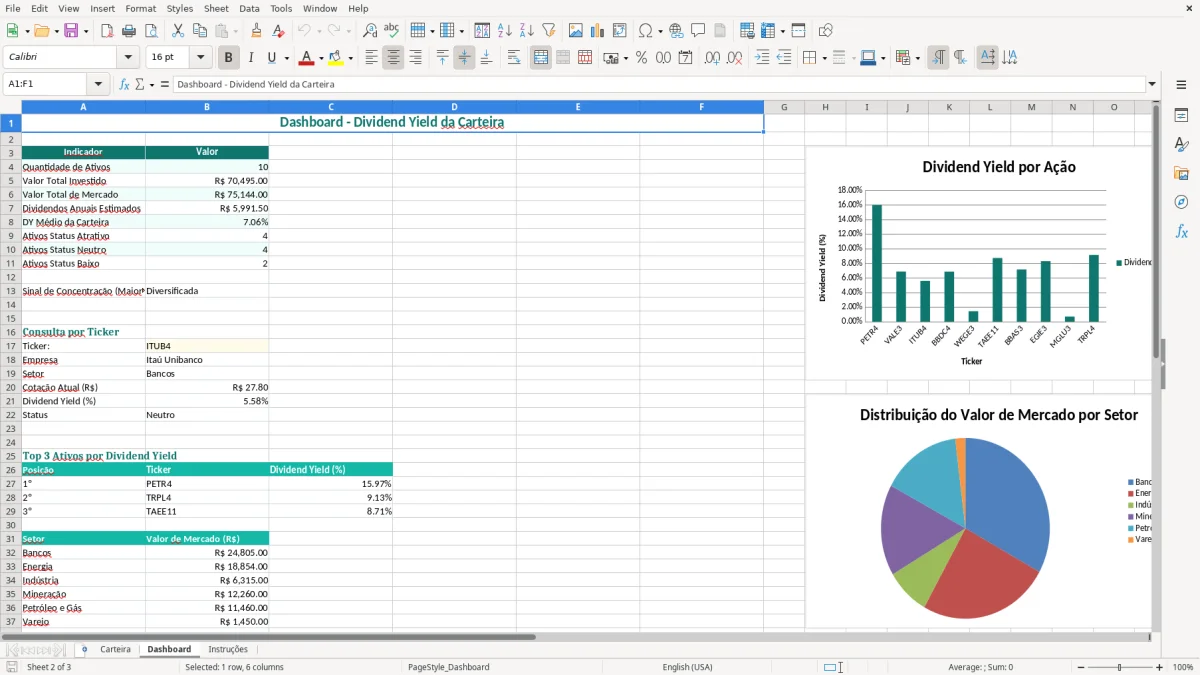Screen dimensions: 1200x675
Task: Click the formula input line
Action: click(660, 84)
